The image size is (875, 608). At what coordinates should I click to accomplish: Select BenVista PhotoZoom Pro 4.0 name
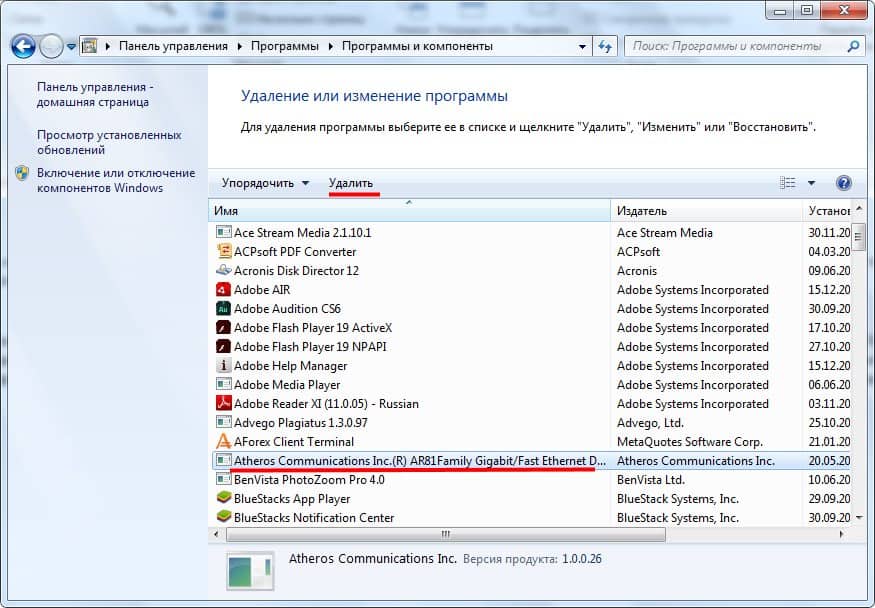(309, 480)
